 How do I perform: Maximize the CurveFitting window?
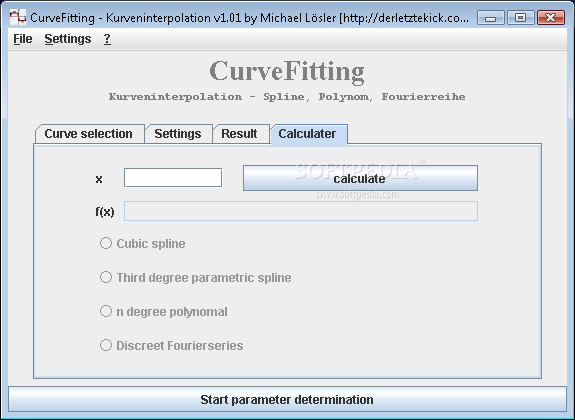520,18
